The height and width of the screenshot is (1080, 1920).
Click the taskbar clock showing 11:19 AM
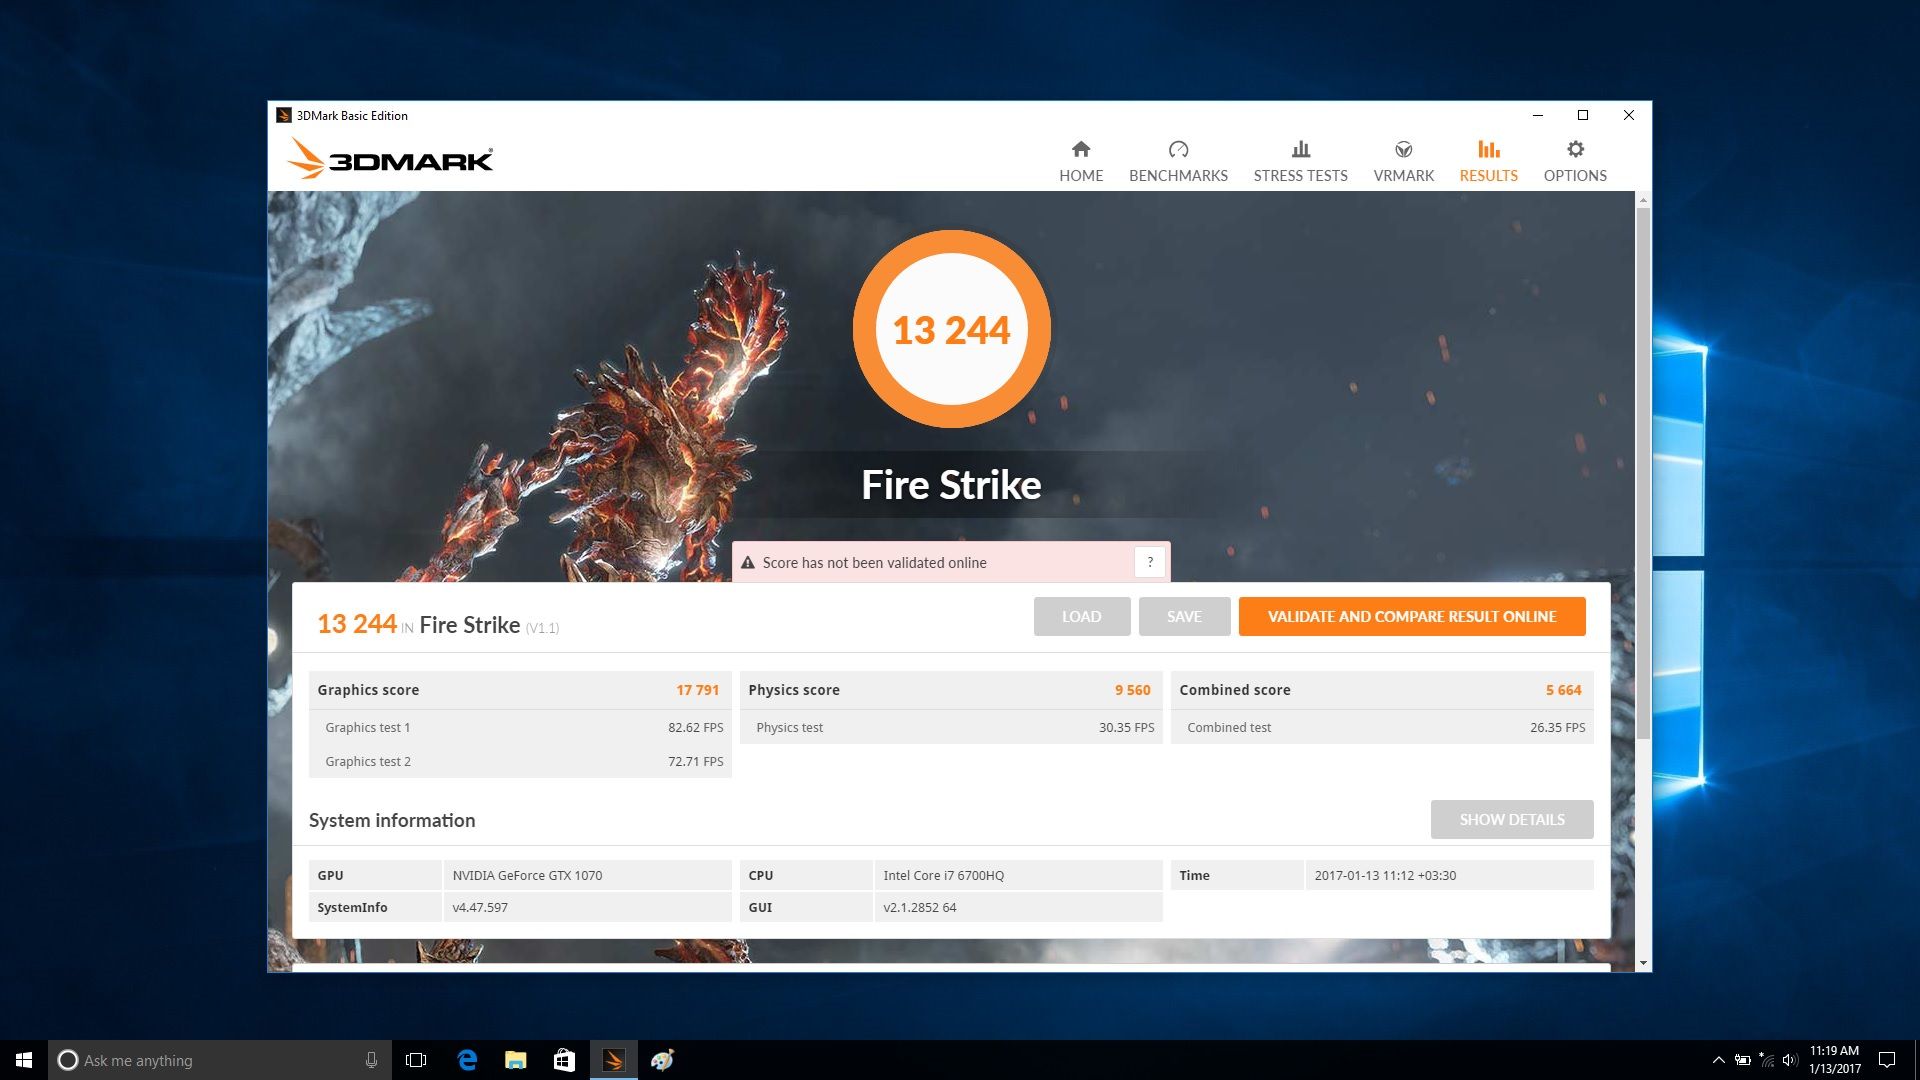pyautogui.click(x=1834, y=1060)
